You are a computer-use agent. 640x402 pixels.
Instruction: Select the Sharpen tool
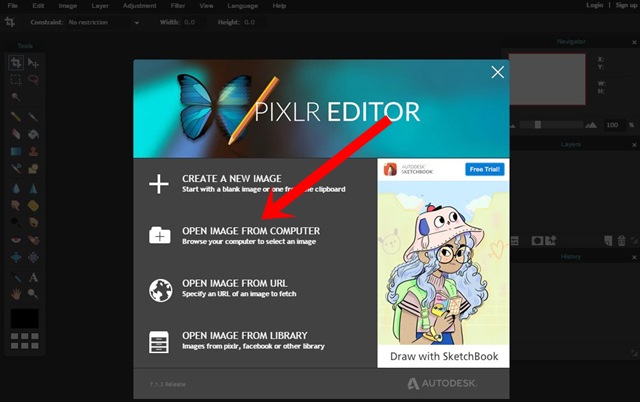click(x=33, y=189)
